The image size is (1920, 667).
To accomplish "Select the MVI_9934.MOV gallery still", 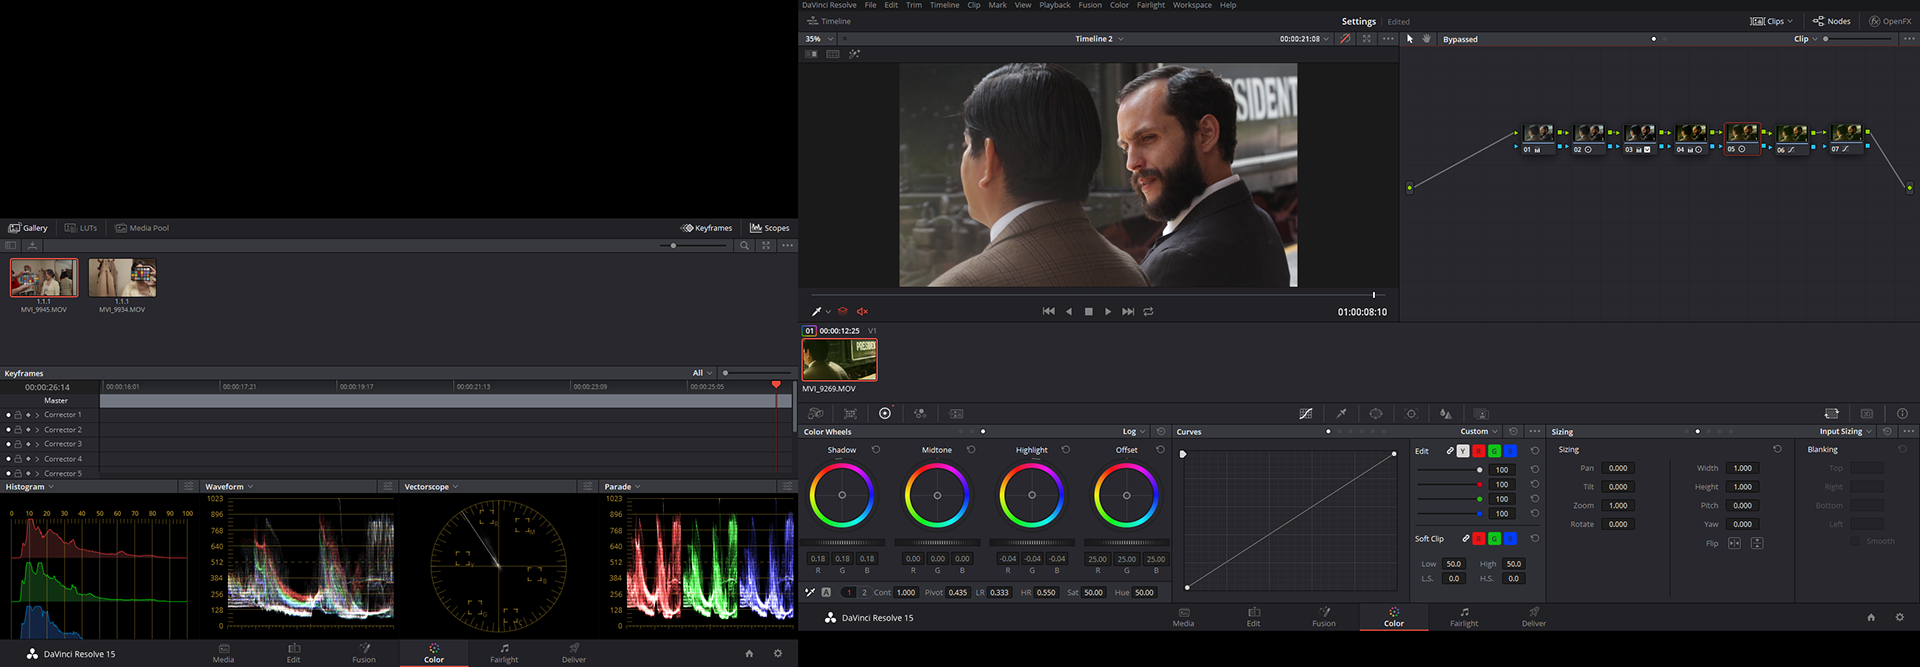I will [x=122, y=278].
